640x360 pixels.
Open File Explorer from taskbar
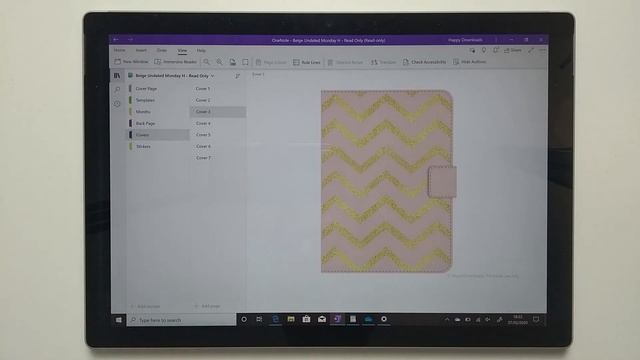tap(291, 320)
